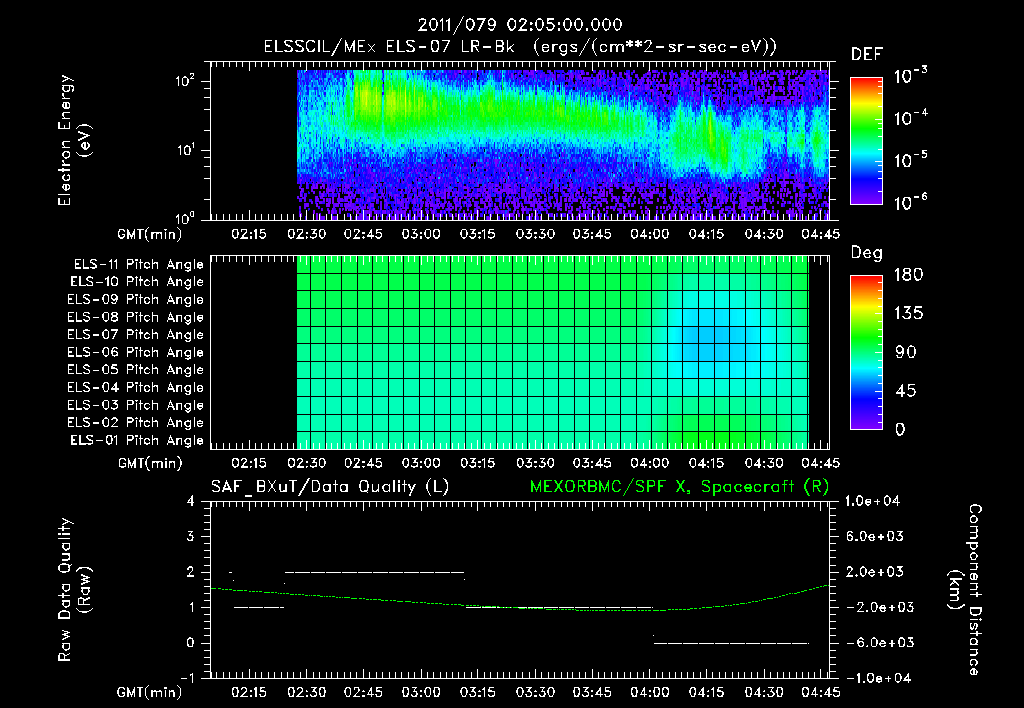Click the DEF color bar heading
Screen dimensions: 1024x708
[867, 55]
